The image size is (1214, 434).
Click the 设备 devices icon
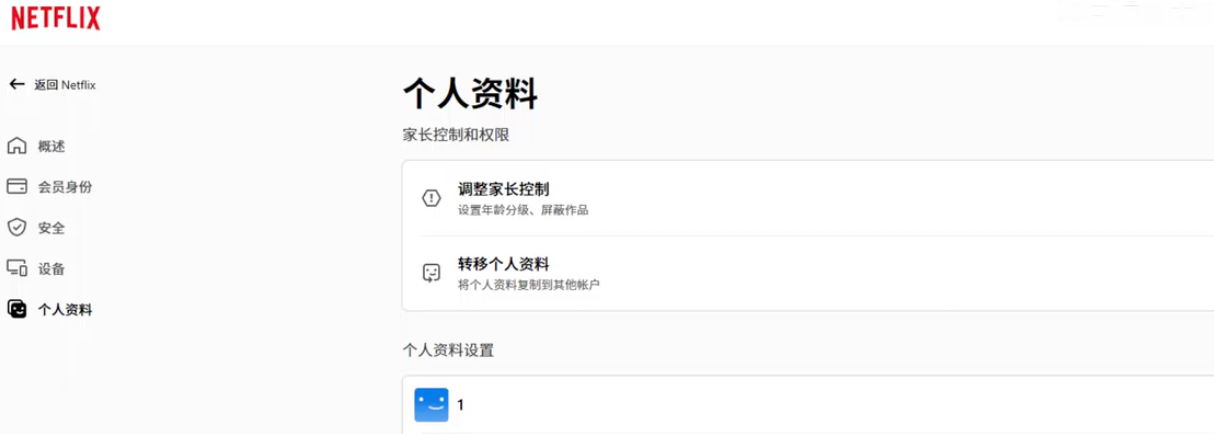click(17, 268)
